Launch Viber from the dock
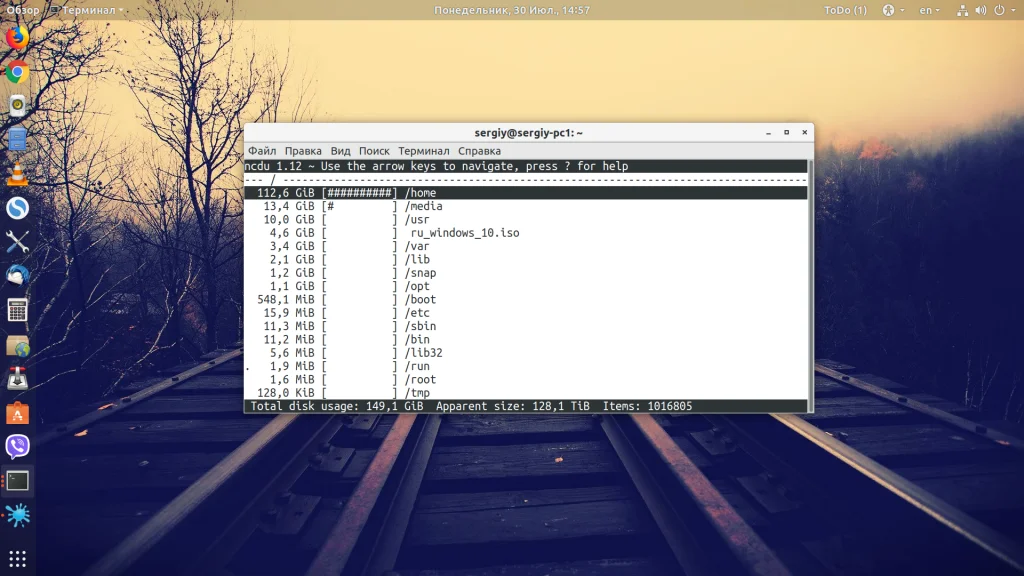The height and width of the screenshot is (576, 1024). [x=18, y=447]
